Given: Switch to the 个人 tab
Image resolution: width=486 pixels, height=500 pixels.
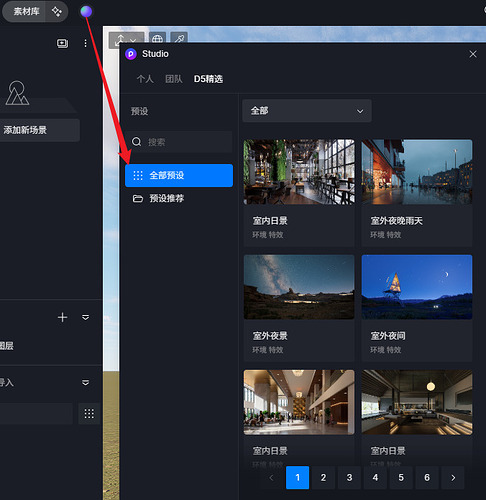Looking at the screenshot, I should [145, 79].
